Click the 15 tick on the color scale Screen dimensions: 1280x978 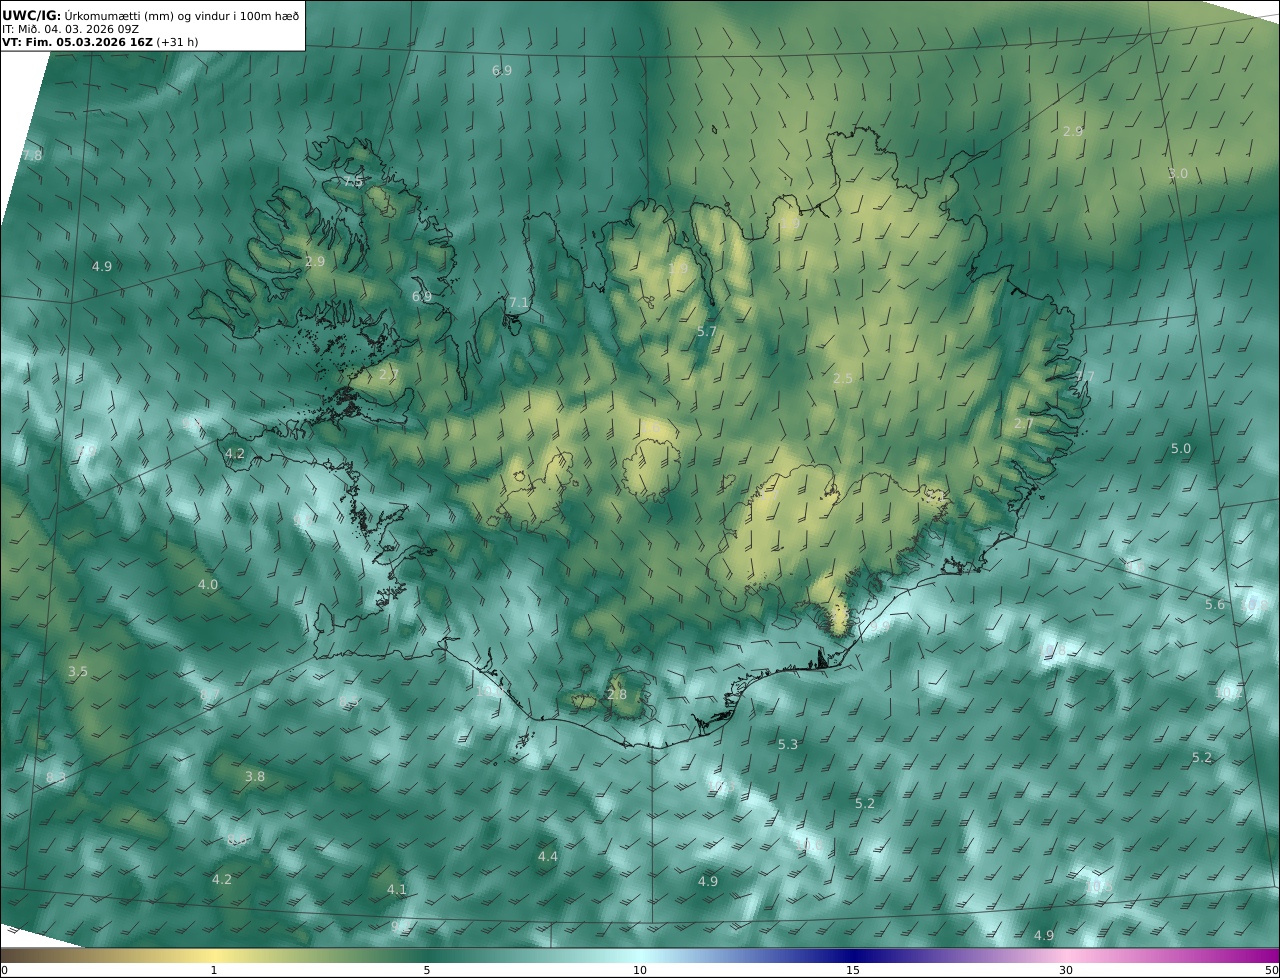tap(853, 971)
